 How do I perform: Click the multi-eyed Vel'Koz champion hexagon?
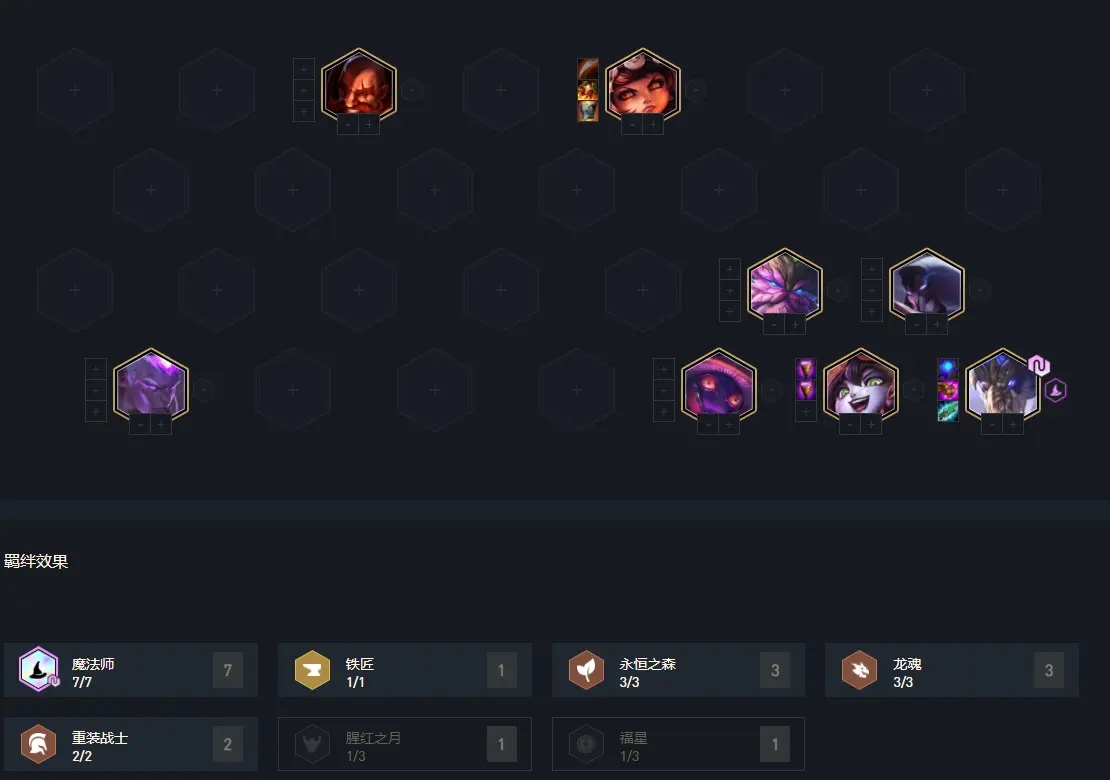(719, 385)
